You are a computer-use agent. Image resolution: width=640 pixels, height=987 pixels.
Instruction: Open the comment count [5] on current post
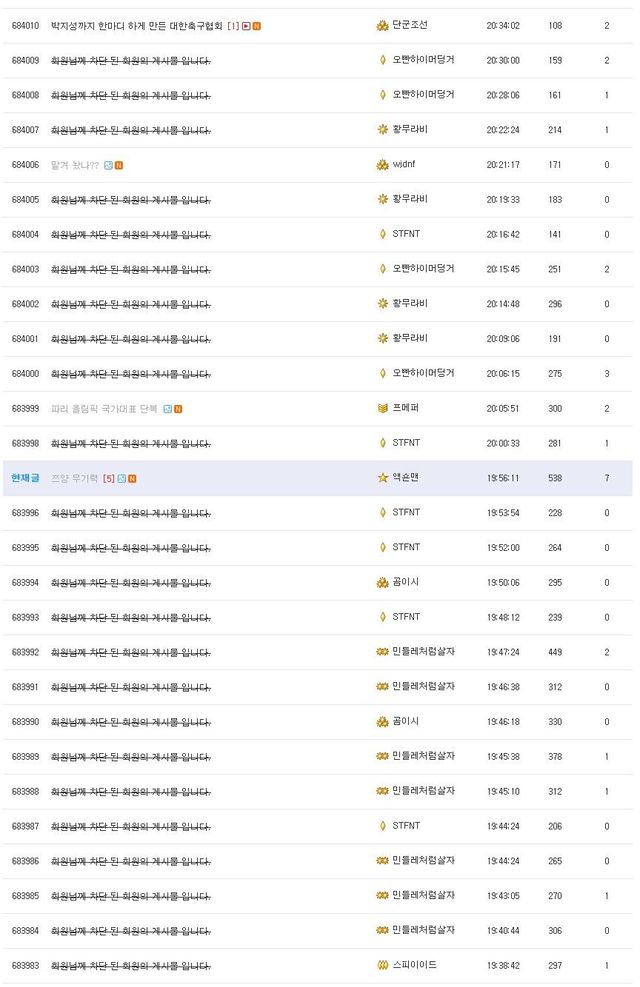click(109, 478)
